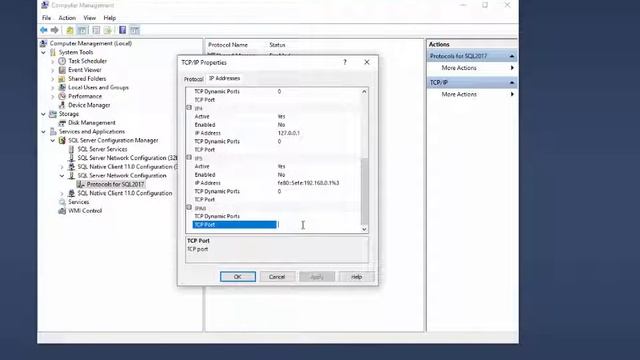Click the Services gear icon in tree
Screen dimensions: 640x360
click(x=62, y=202)
